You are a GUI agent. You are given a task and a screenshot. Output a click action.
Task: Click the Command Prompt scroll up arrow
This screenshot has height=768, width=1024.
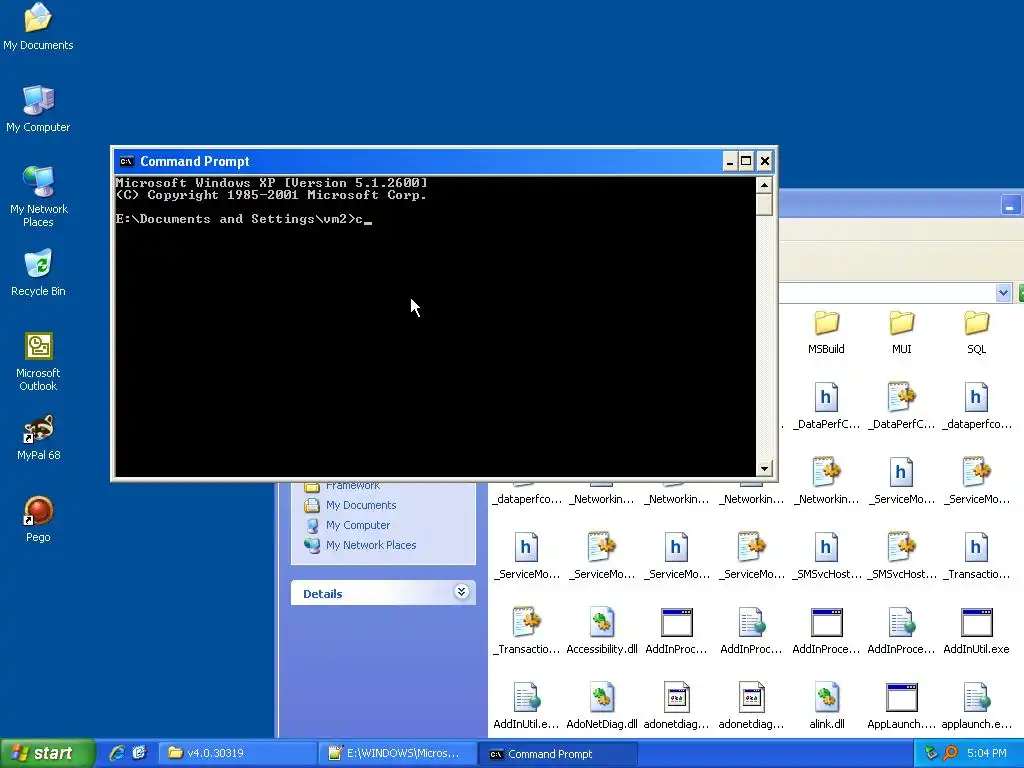[764, 185]
